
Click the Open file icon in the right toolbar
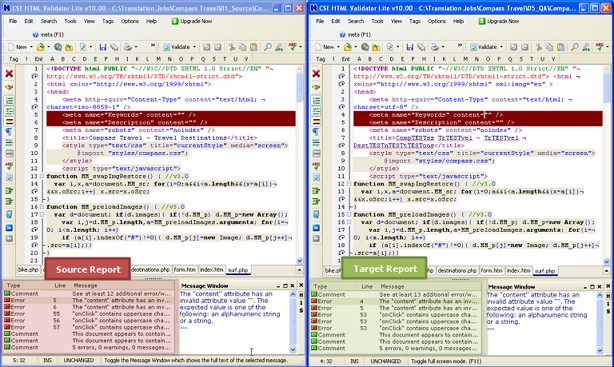(x=347, y=47)
